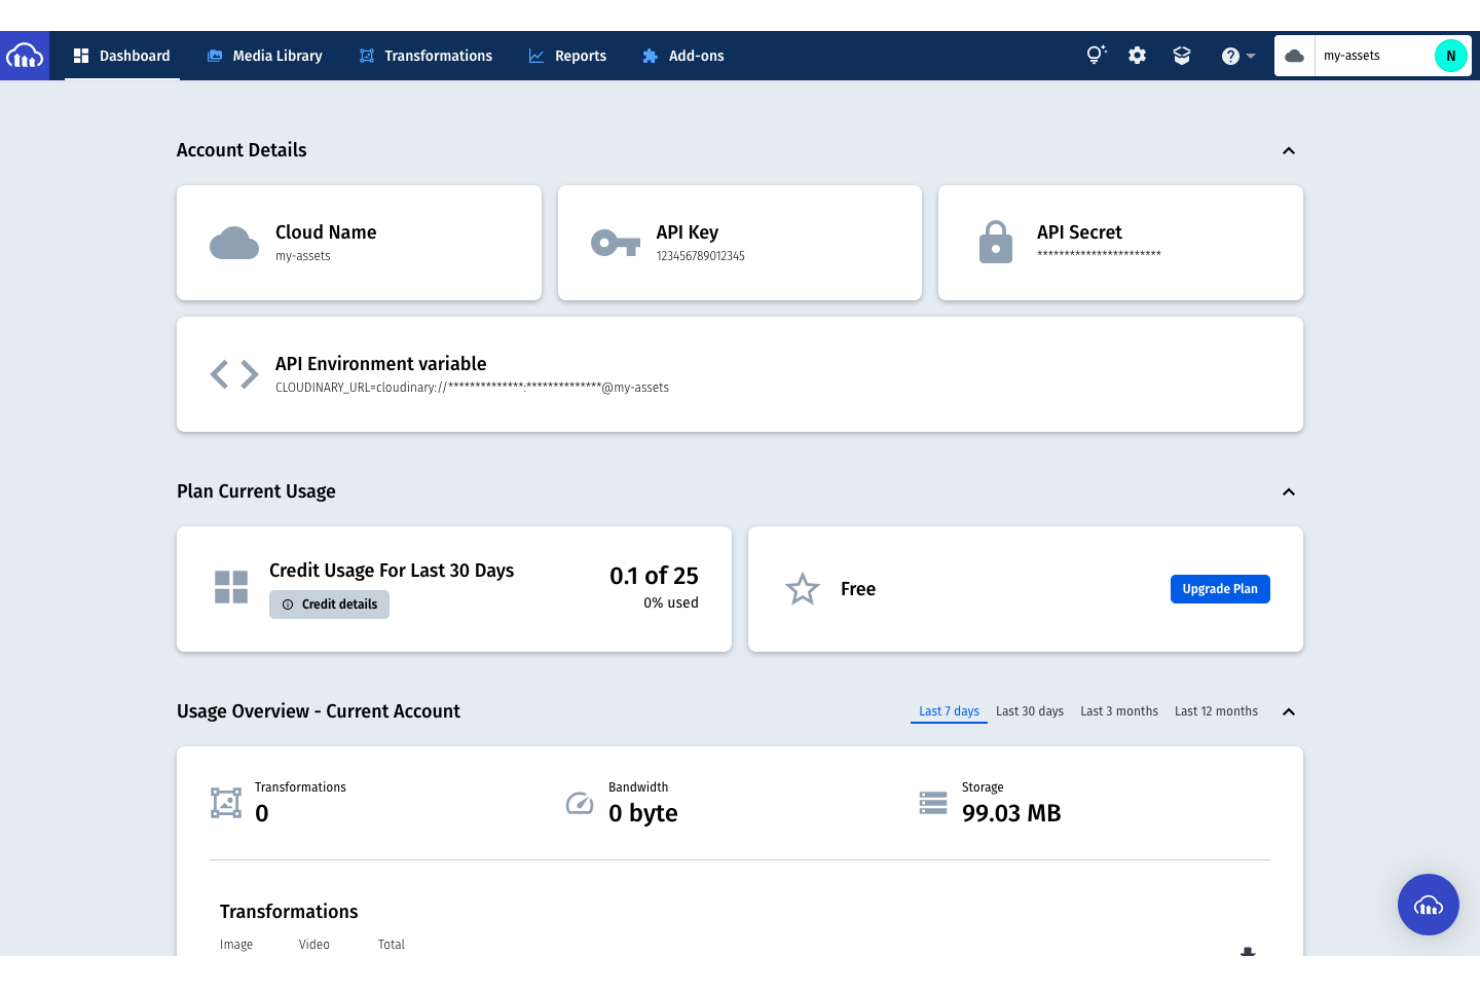Screen dimensions: 1480x987
Task: Switch to the Media Library tab
Action: tap(265, 56)
